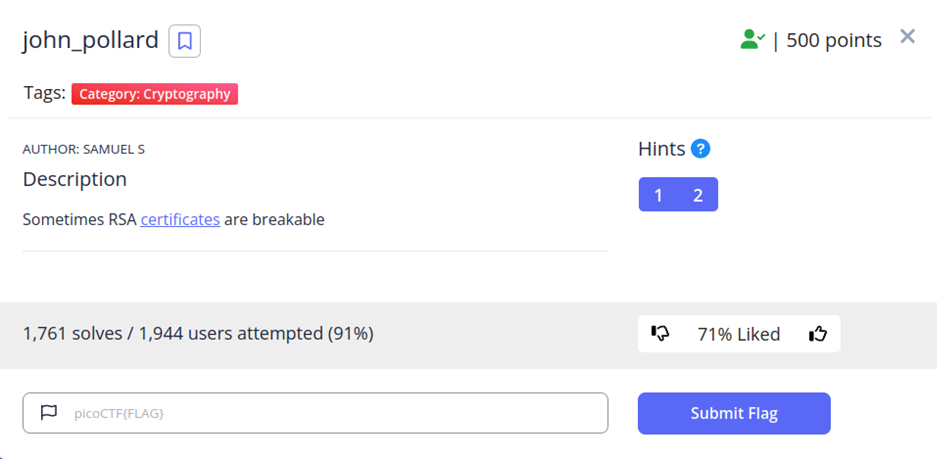
Task: Open hint number 1
Action: pos(658,195)
